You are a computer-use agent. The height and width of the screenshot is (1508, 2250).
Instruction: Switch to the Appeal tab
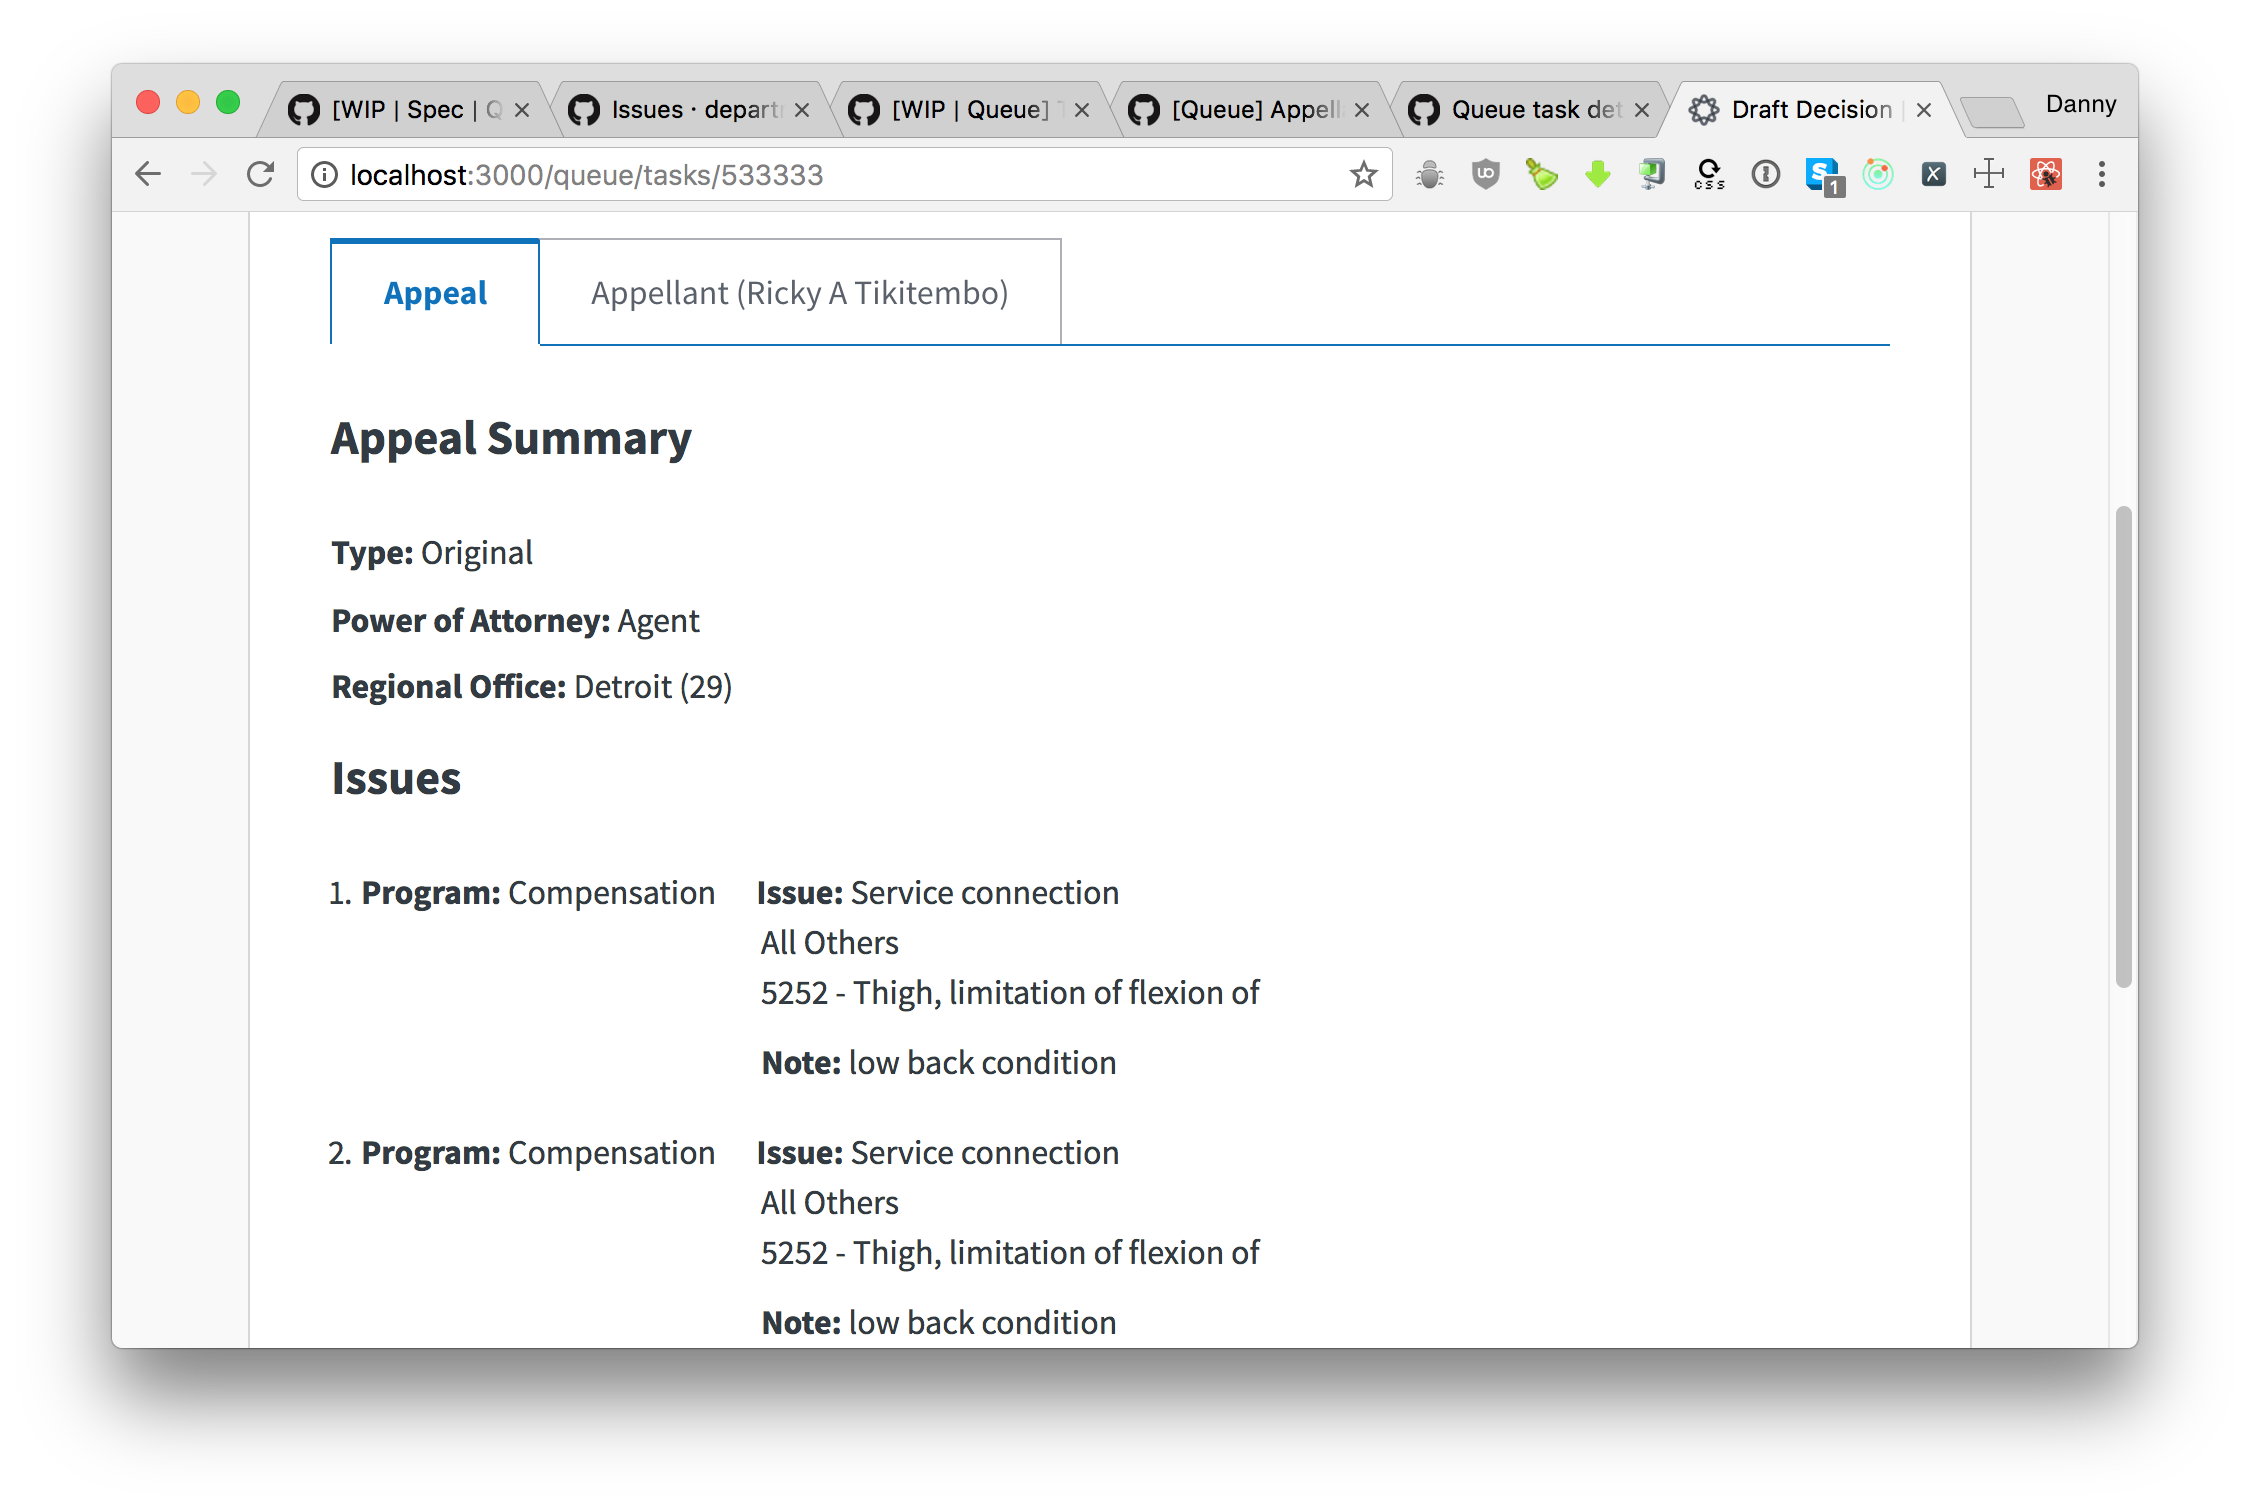(x=435, y=292)
